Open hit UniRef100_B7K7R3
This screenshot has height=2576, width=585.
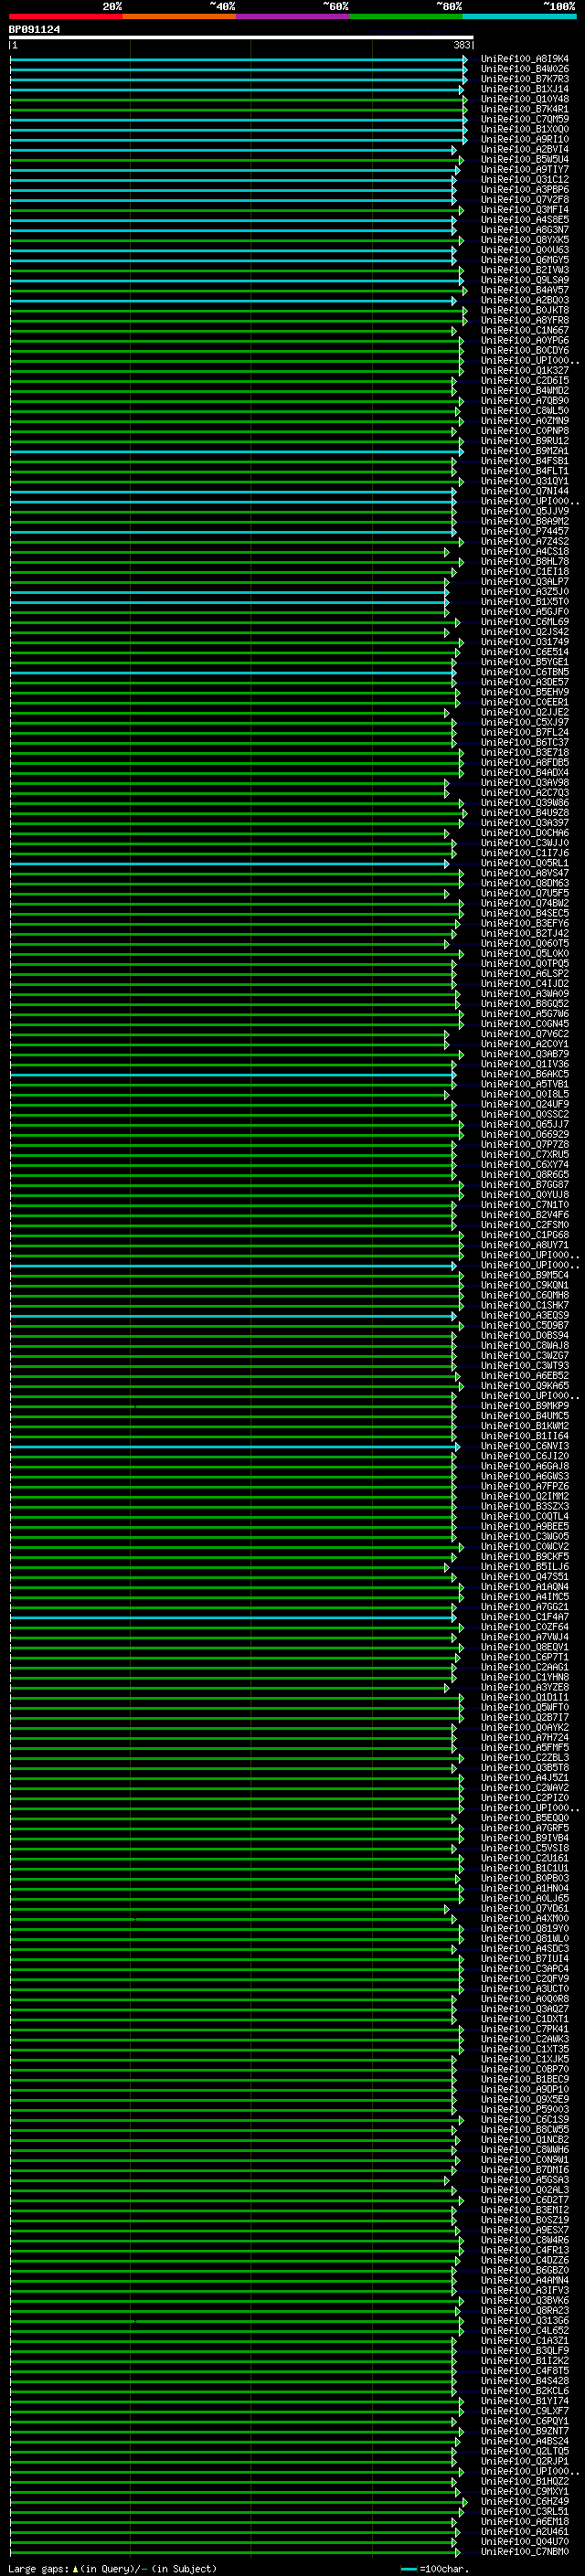click(525, 79)
